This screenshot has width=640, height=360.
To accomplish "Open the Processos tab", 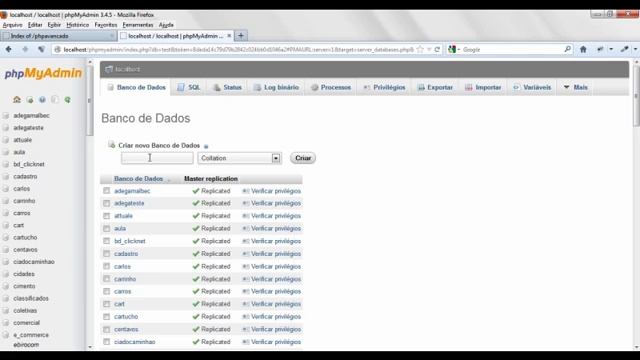I will (331, 87).
